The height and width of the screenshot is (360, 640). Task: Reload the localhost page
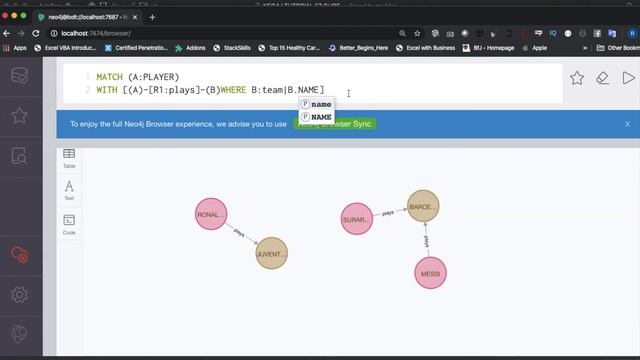tap(36, 33)
